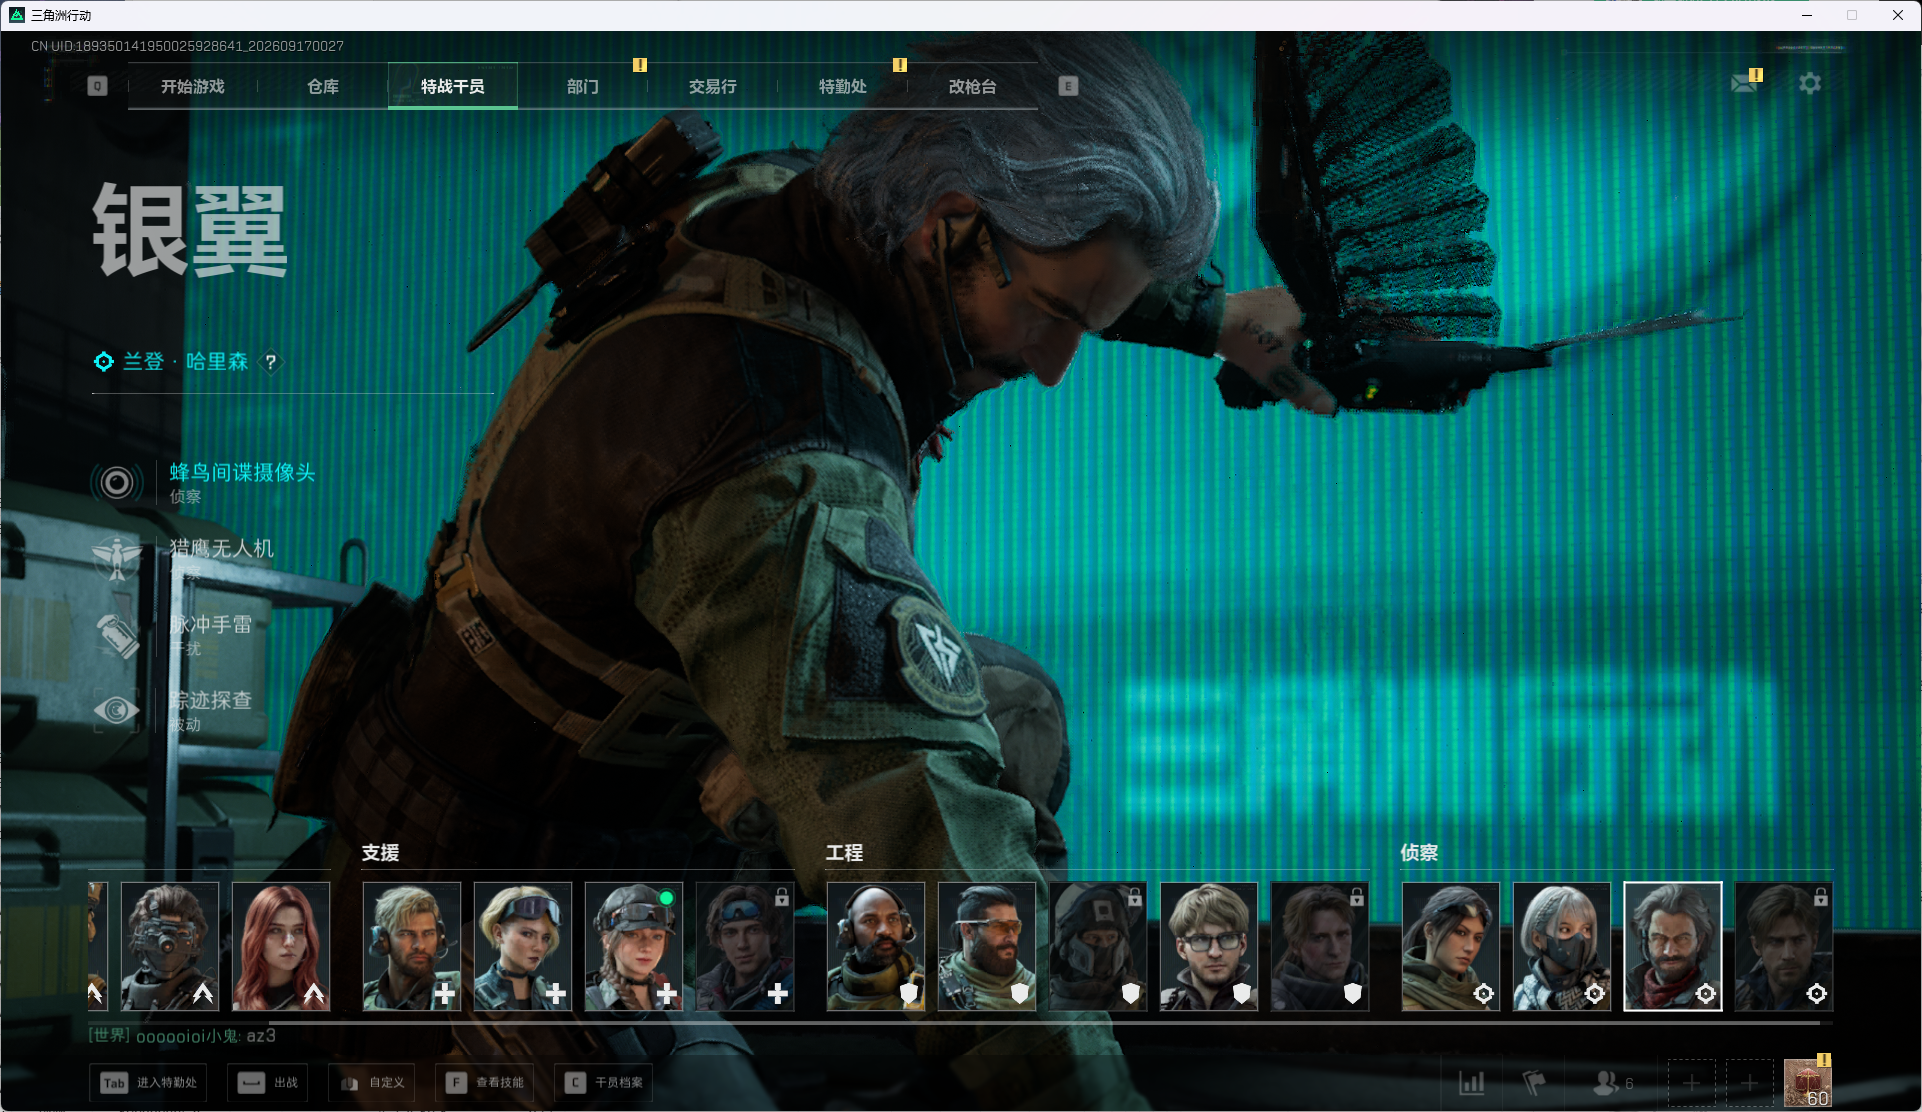Select the 蜂鸟间谍摄像头 skill icon
This screenshot has width=1922, height=1112.
tap(117, 483)
